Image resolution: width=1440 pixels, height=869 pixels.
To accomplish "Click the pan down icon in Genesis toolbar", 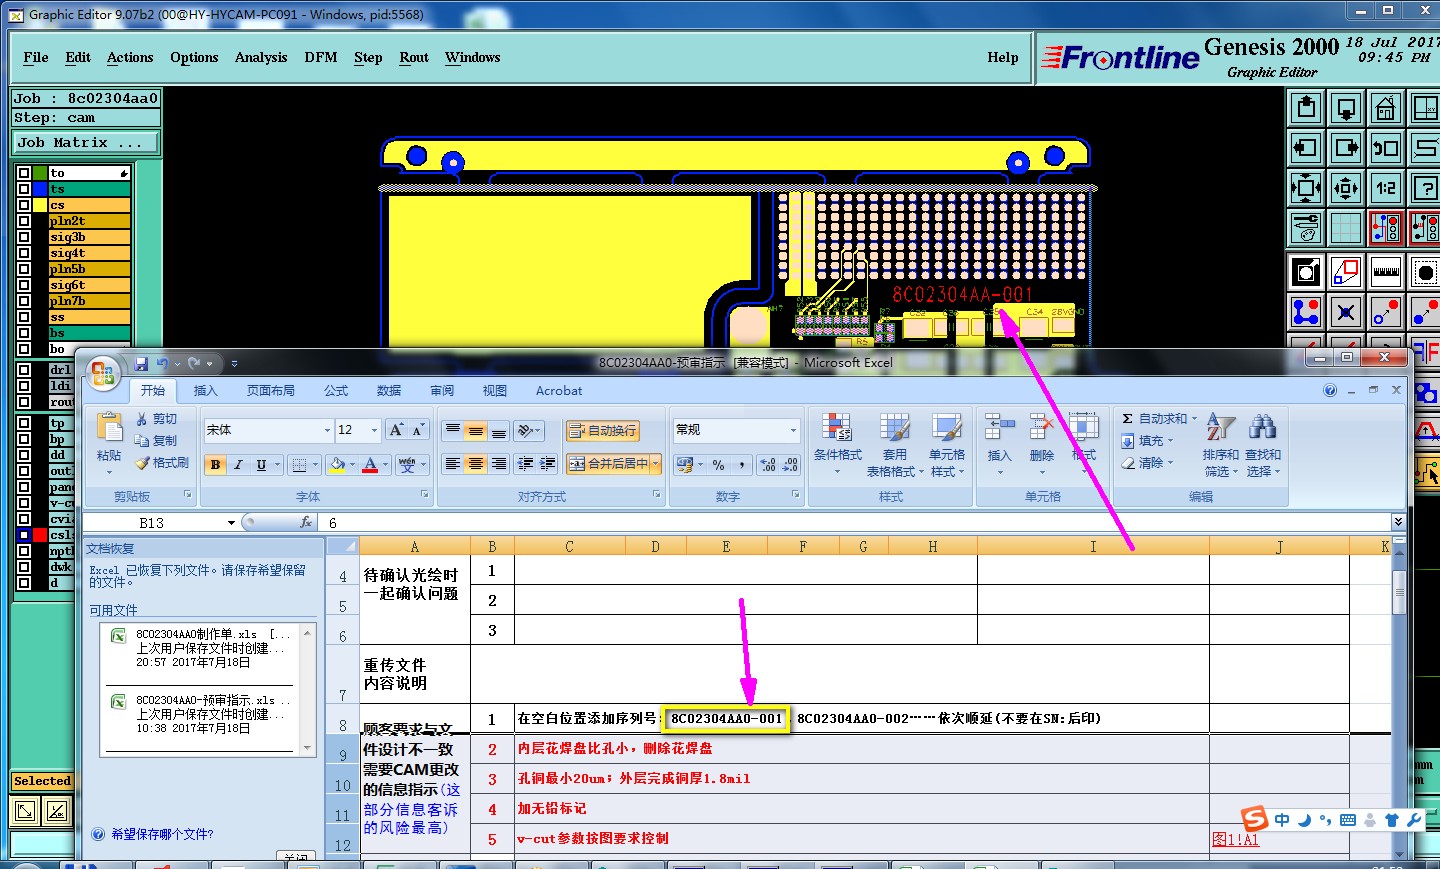I will click(x=1346, y=108).
